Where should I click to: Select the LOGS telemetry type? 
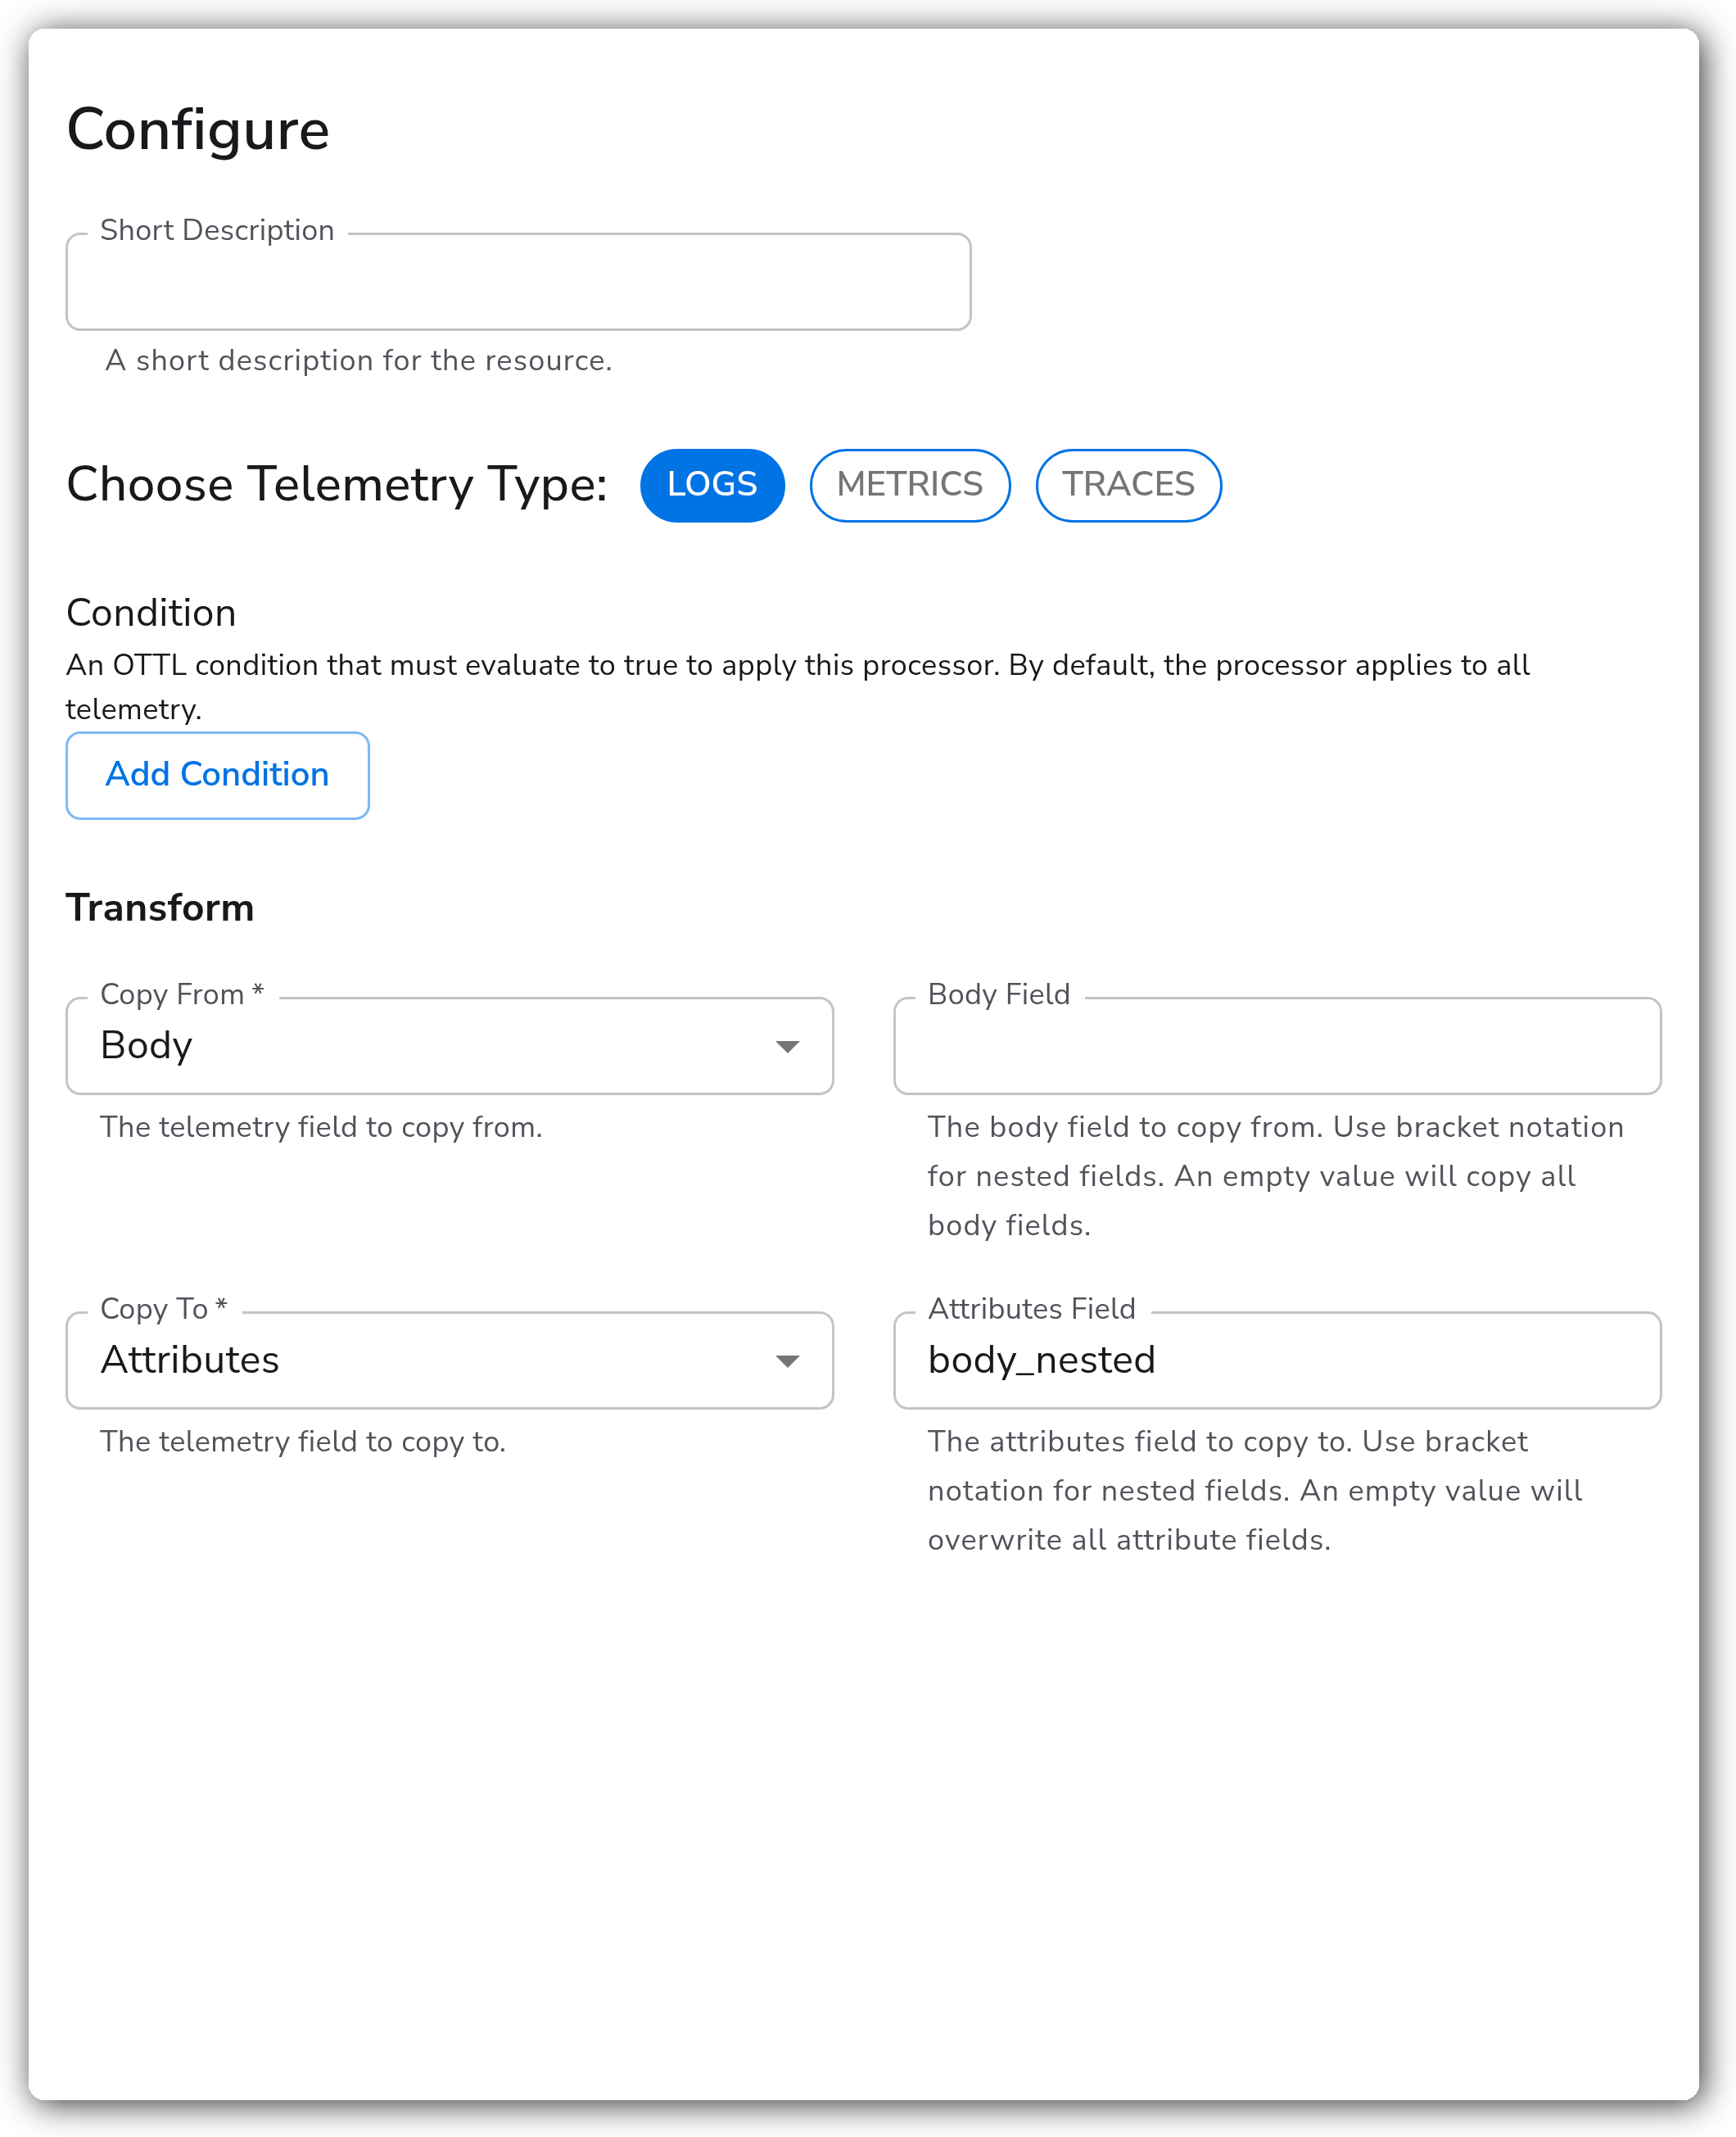click(712, 485)
